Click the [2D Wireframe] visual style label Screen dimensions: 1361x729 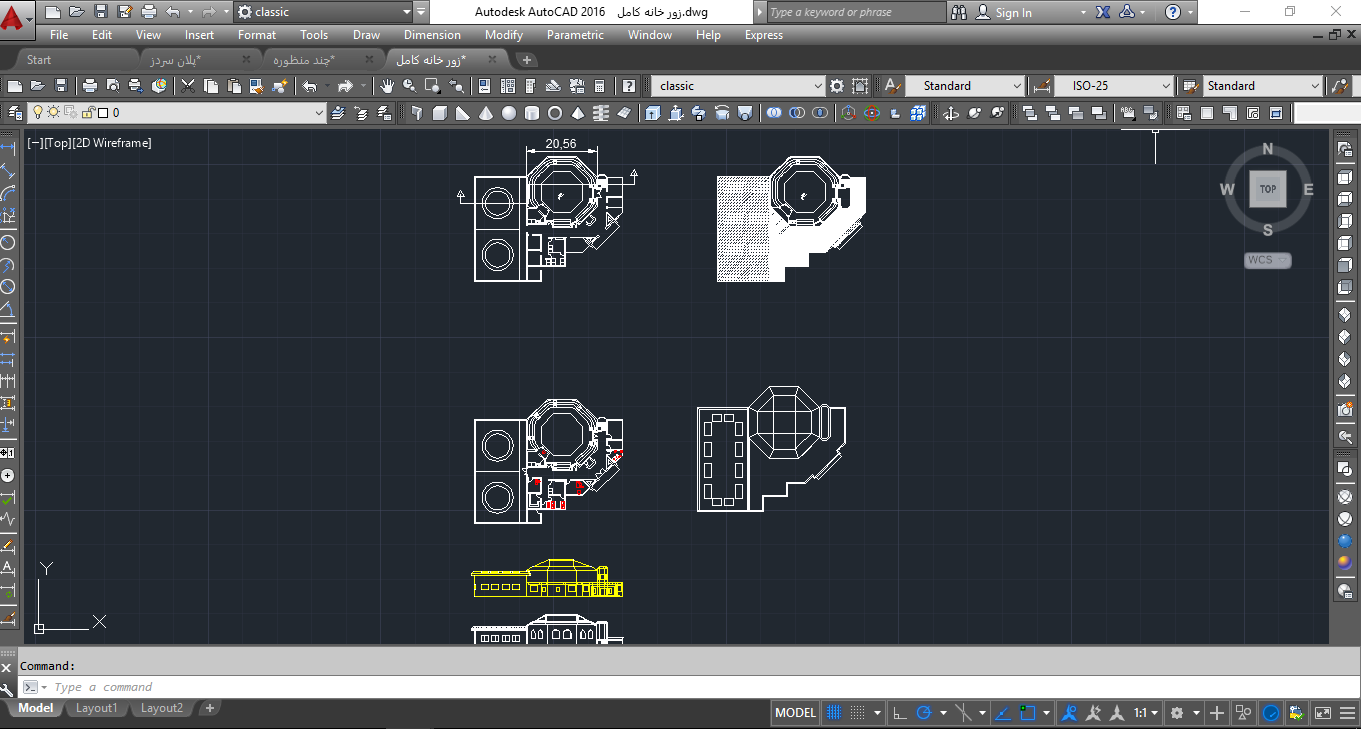113,143
